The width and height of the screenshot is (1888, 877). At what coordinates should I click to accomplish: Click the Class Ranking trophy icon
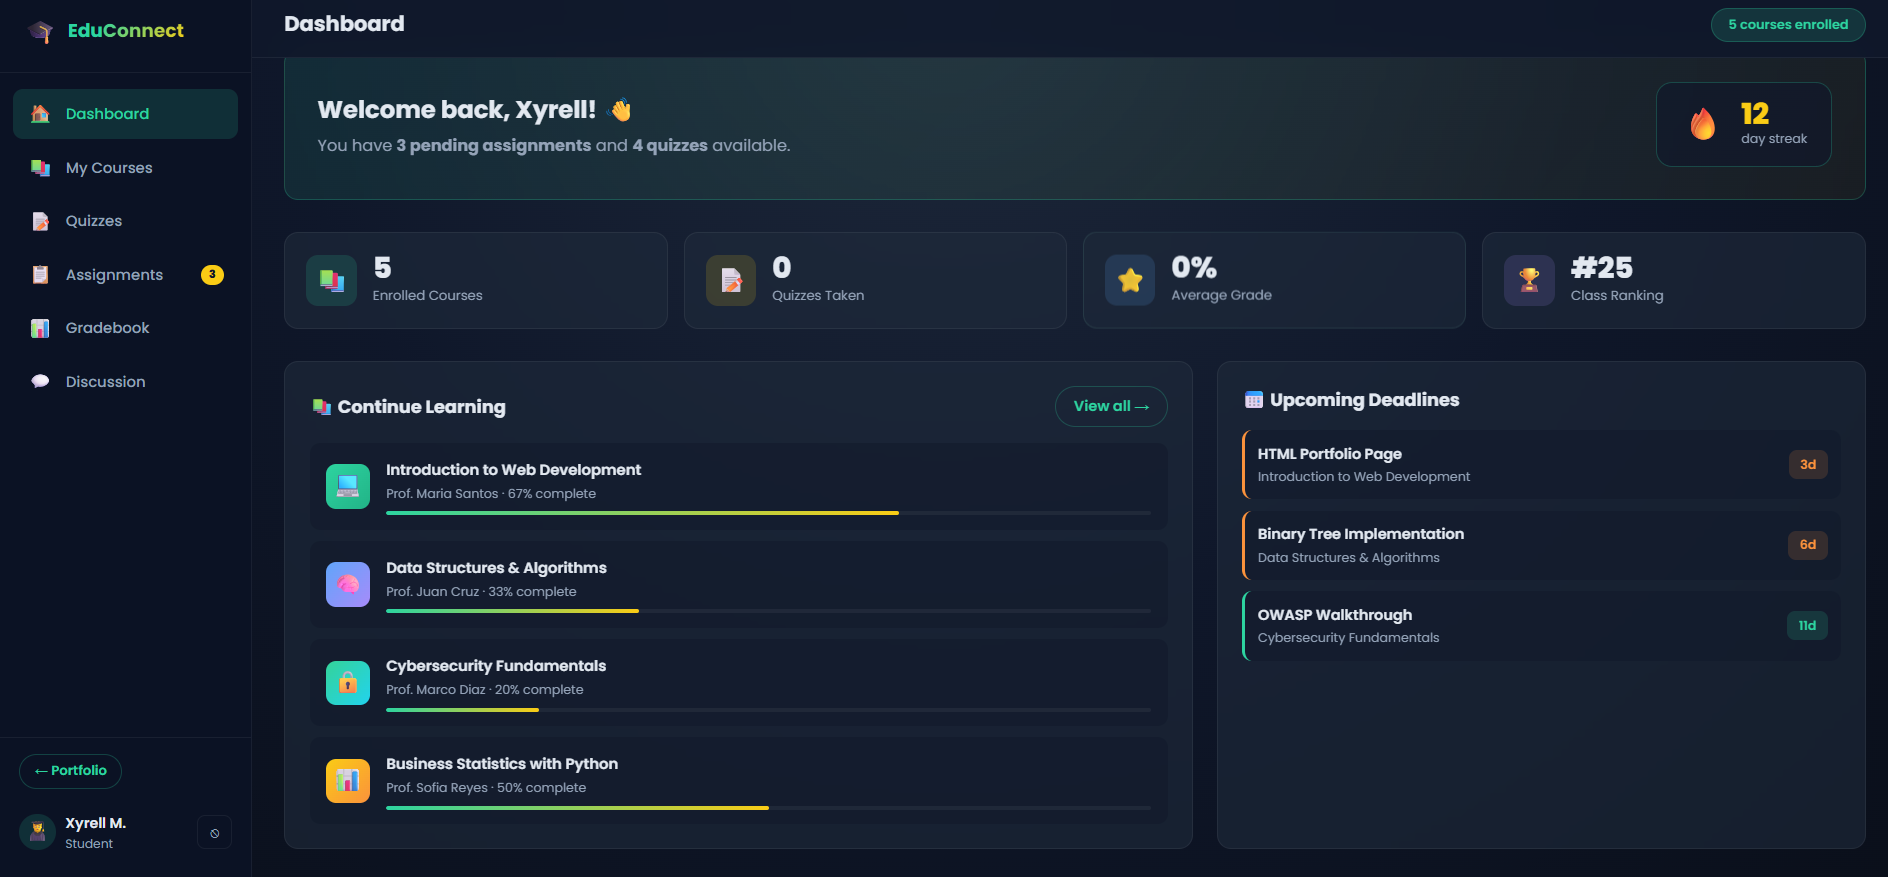(1529, 281)
